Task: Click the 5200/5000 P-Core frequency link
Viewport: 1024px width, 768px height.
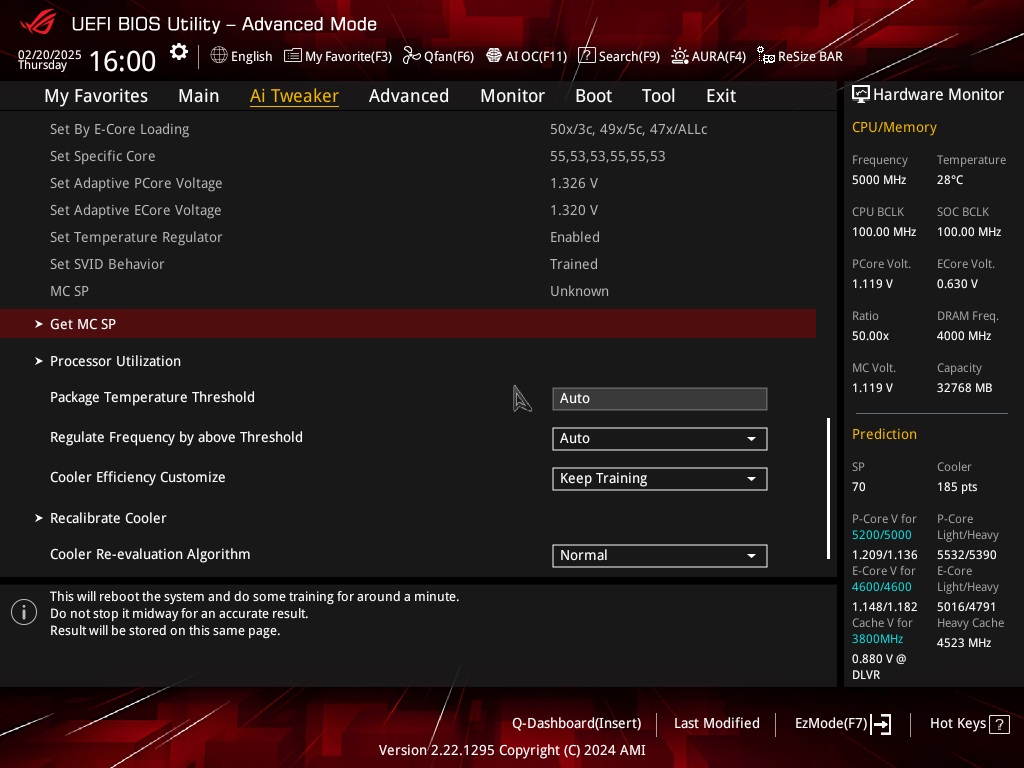Action: coord(882,534)
